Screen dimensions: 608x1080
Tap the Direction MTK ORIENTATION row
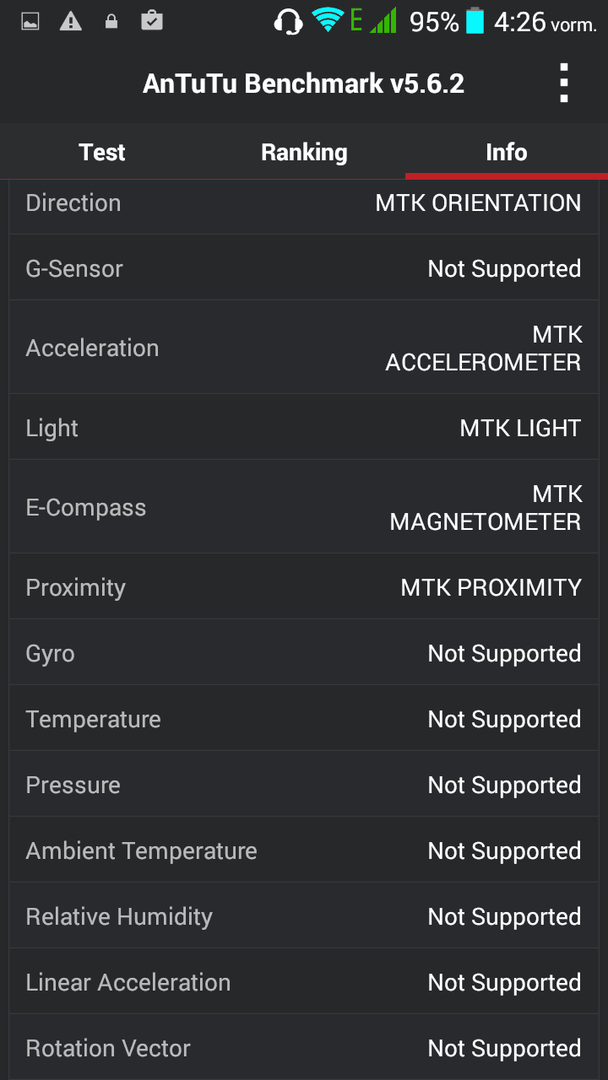[304, 207]
